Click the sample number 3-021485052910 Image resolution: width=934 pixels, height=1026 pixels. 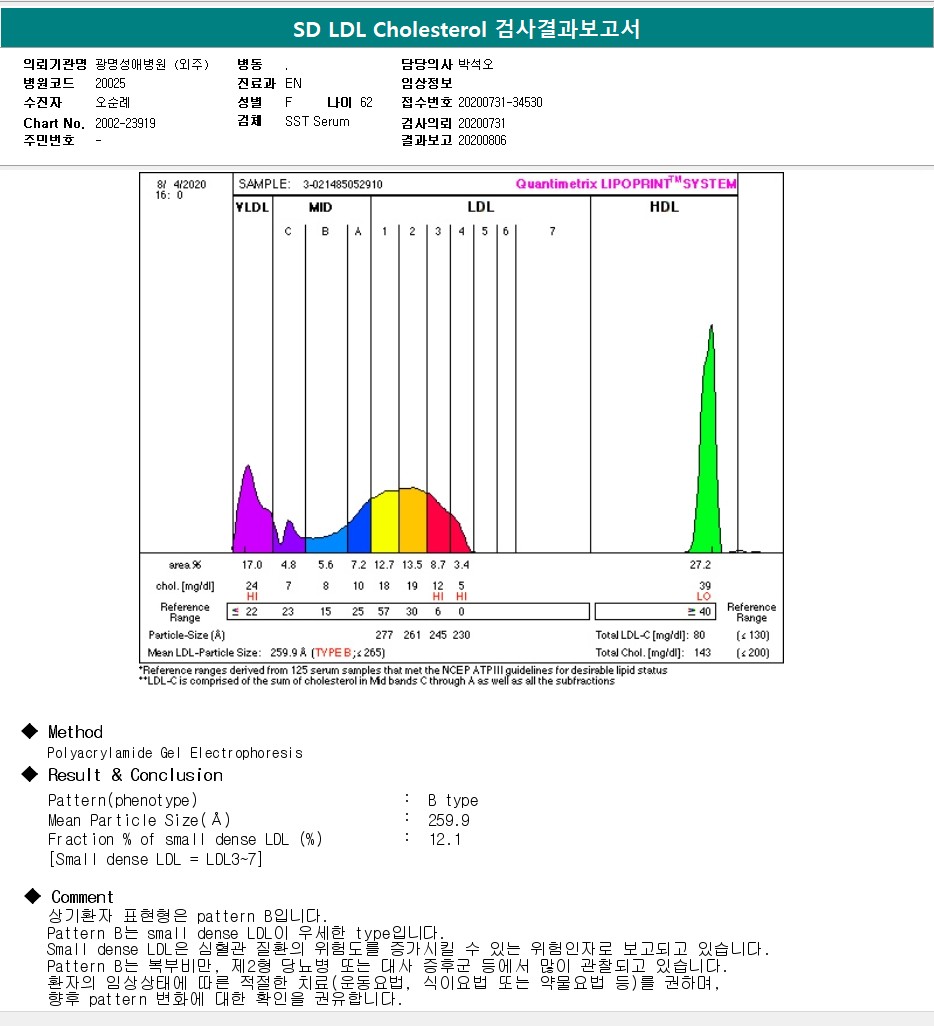(x=342, y=184)
